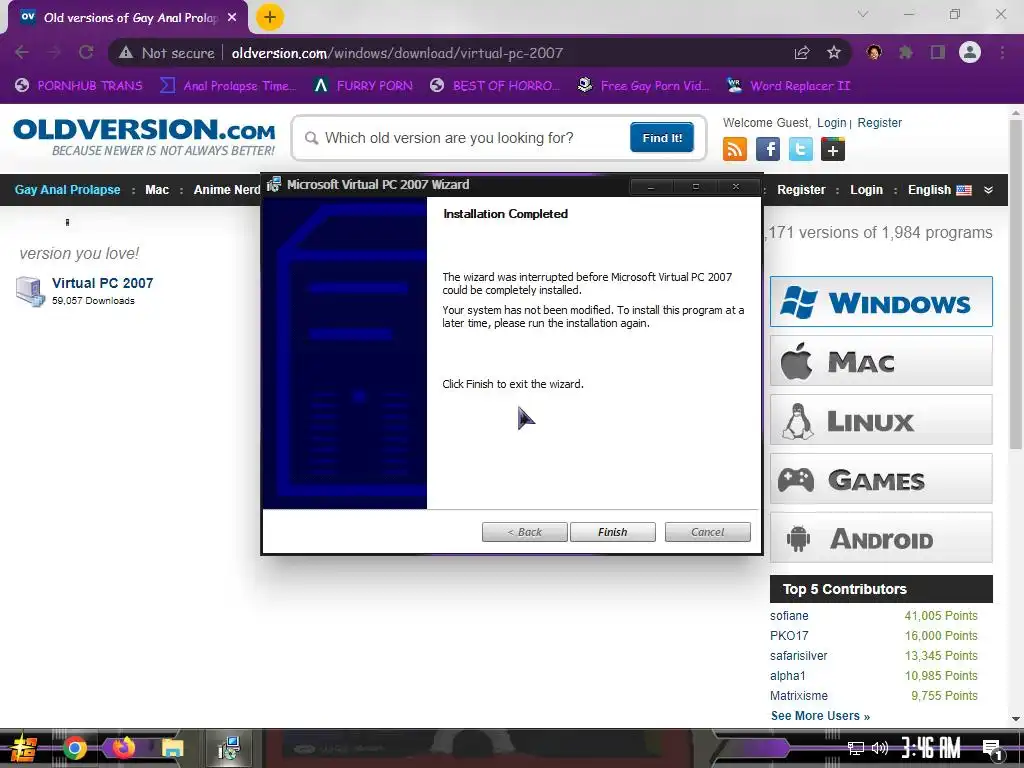Screen dimensions: 1024x768
Task: Click the Google plus share icon
Action: point(833,149)
